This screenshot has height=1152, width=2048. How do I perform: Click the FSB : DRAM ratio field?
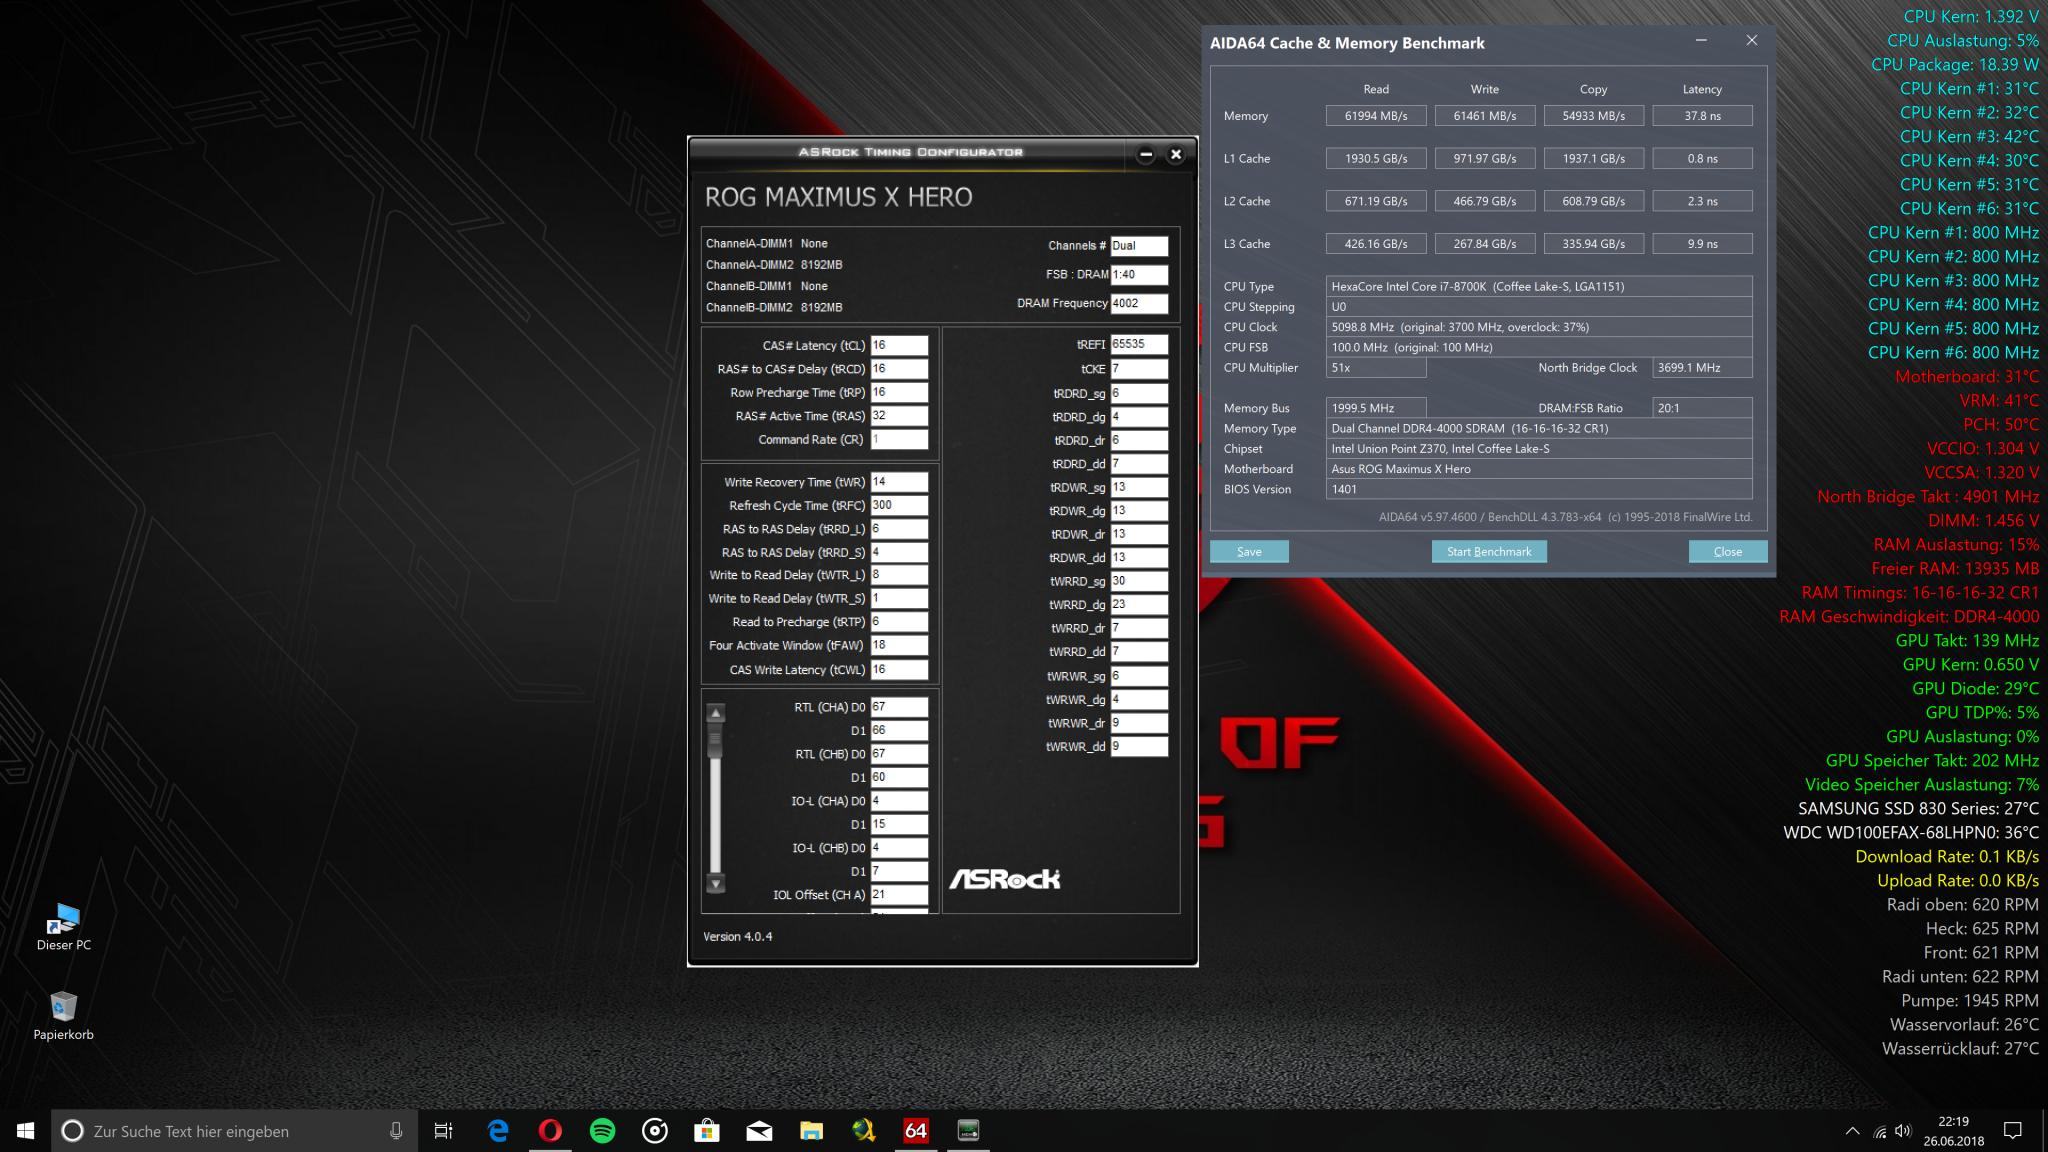point(1139,274)
